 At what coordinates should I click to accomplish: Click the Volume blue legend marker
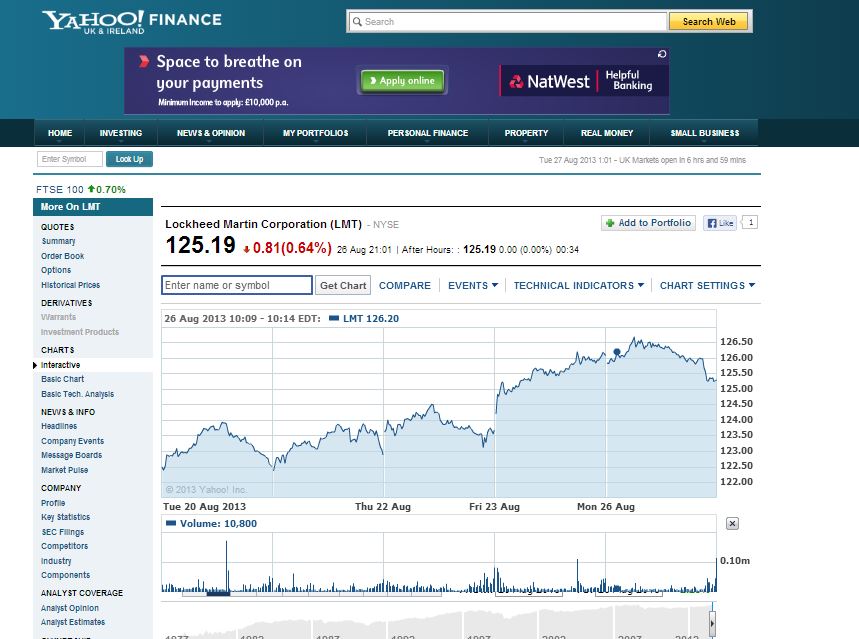click(x=171, y=523)
